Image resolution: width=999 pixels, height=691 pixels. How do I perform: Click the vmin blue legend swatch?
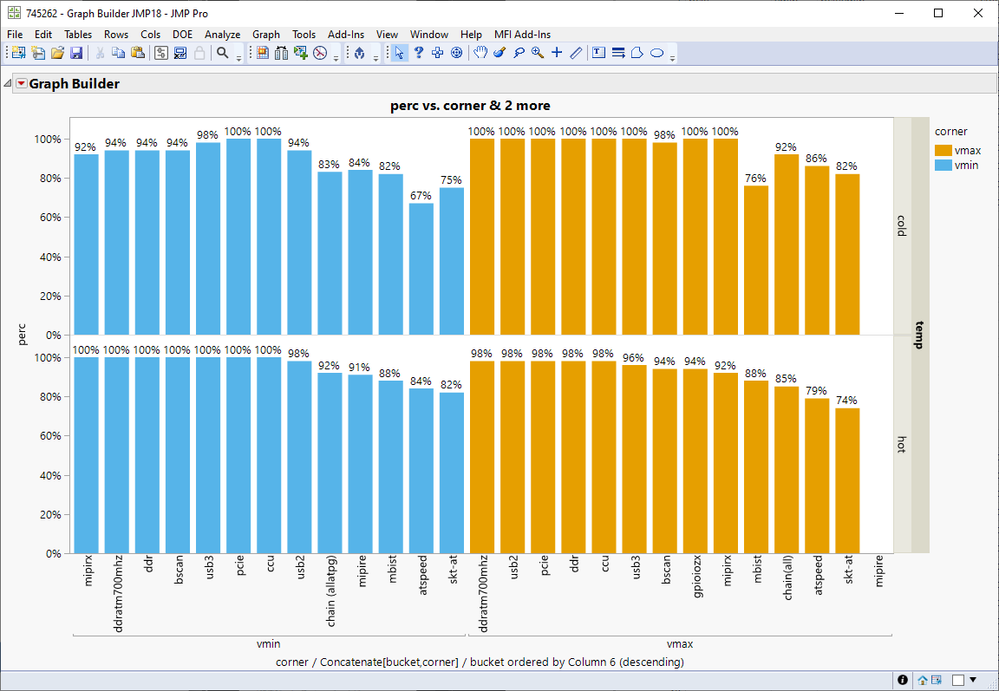tap(943, 166)
